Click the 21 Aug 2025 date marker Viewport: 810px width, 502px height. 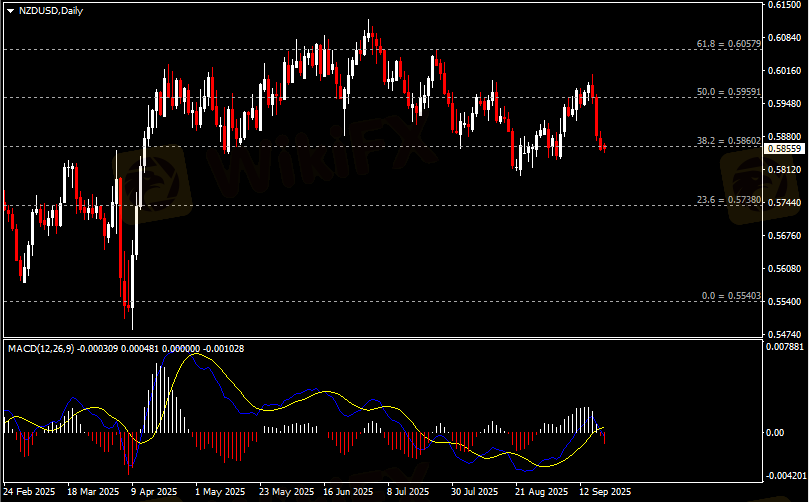pos(540,492)
